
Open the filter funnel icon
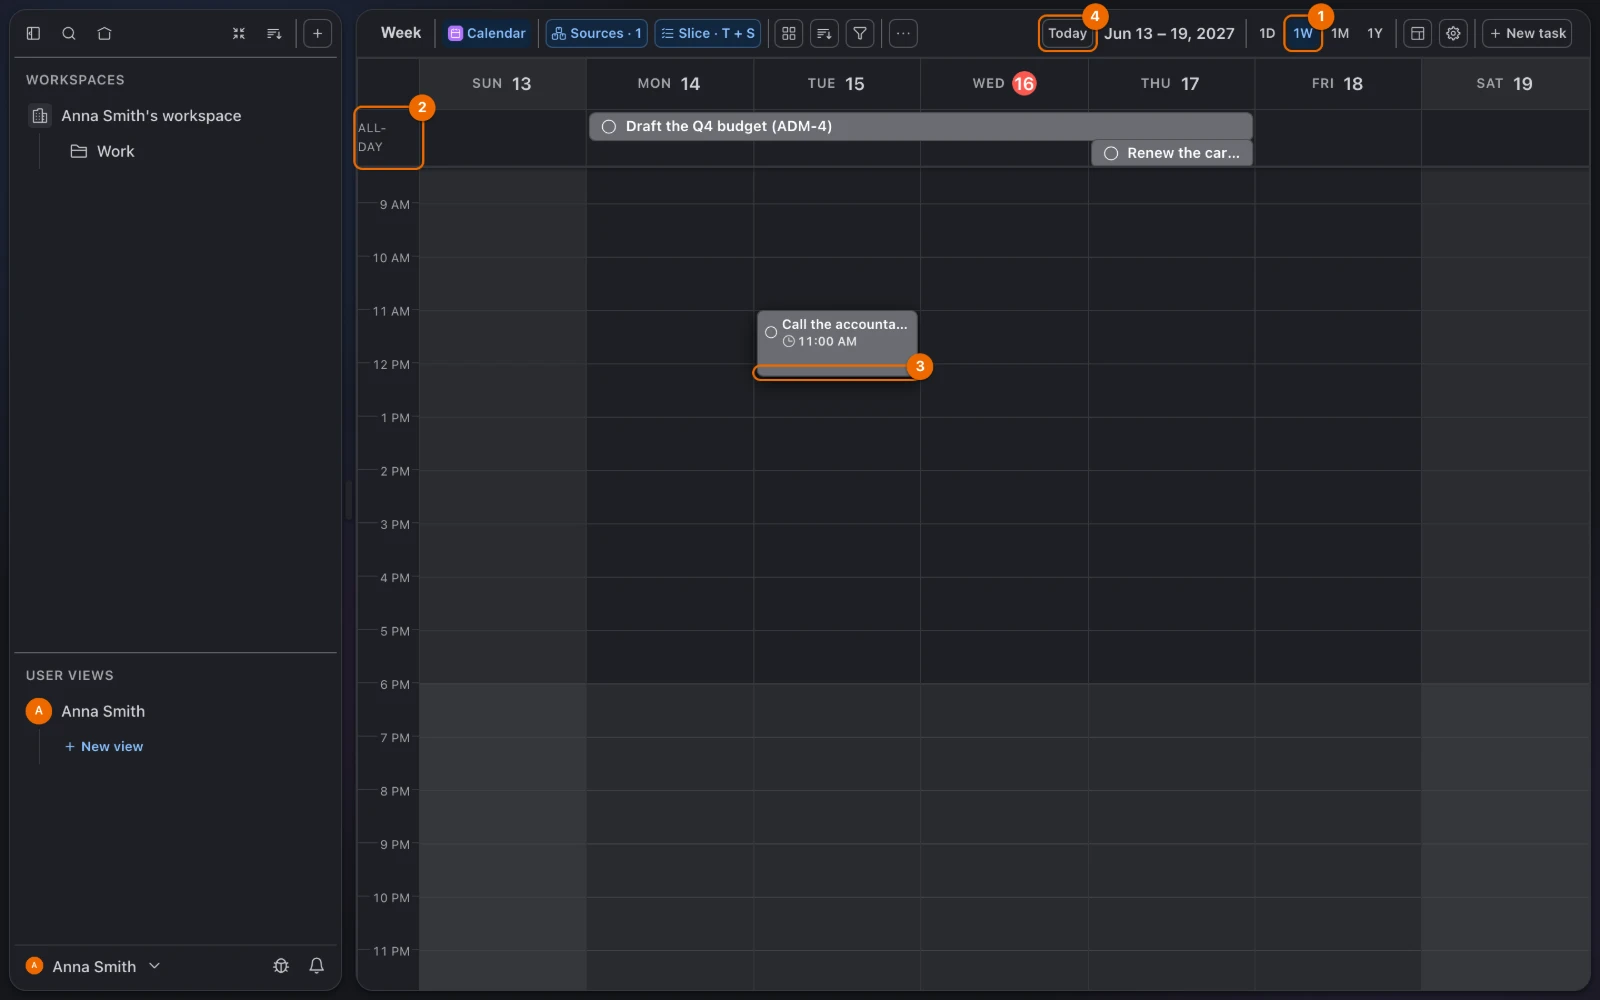[860, 33]
